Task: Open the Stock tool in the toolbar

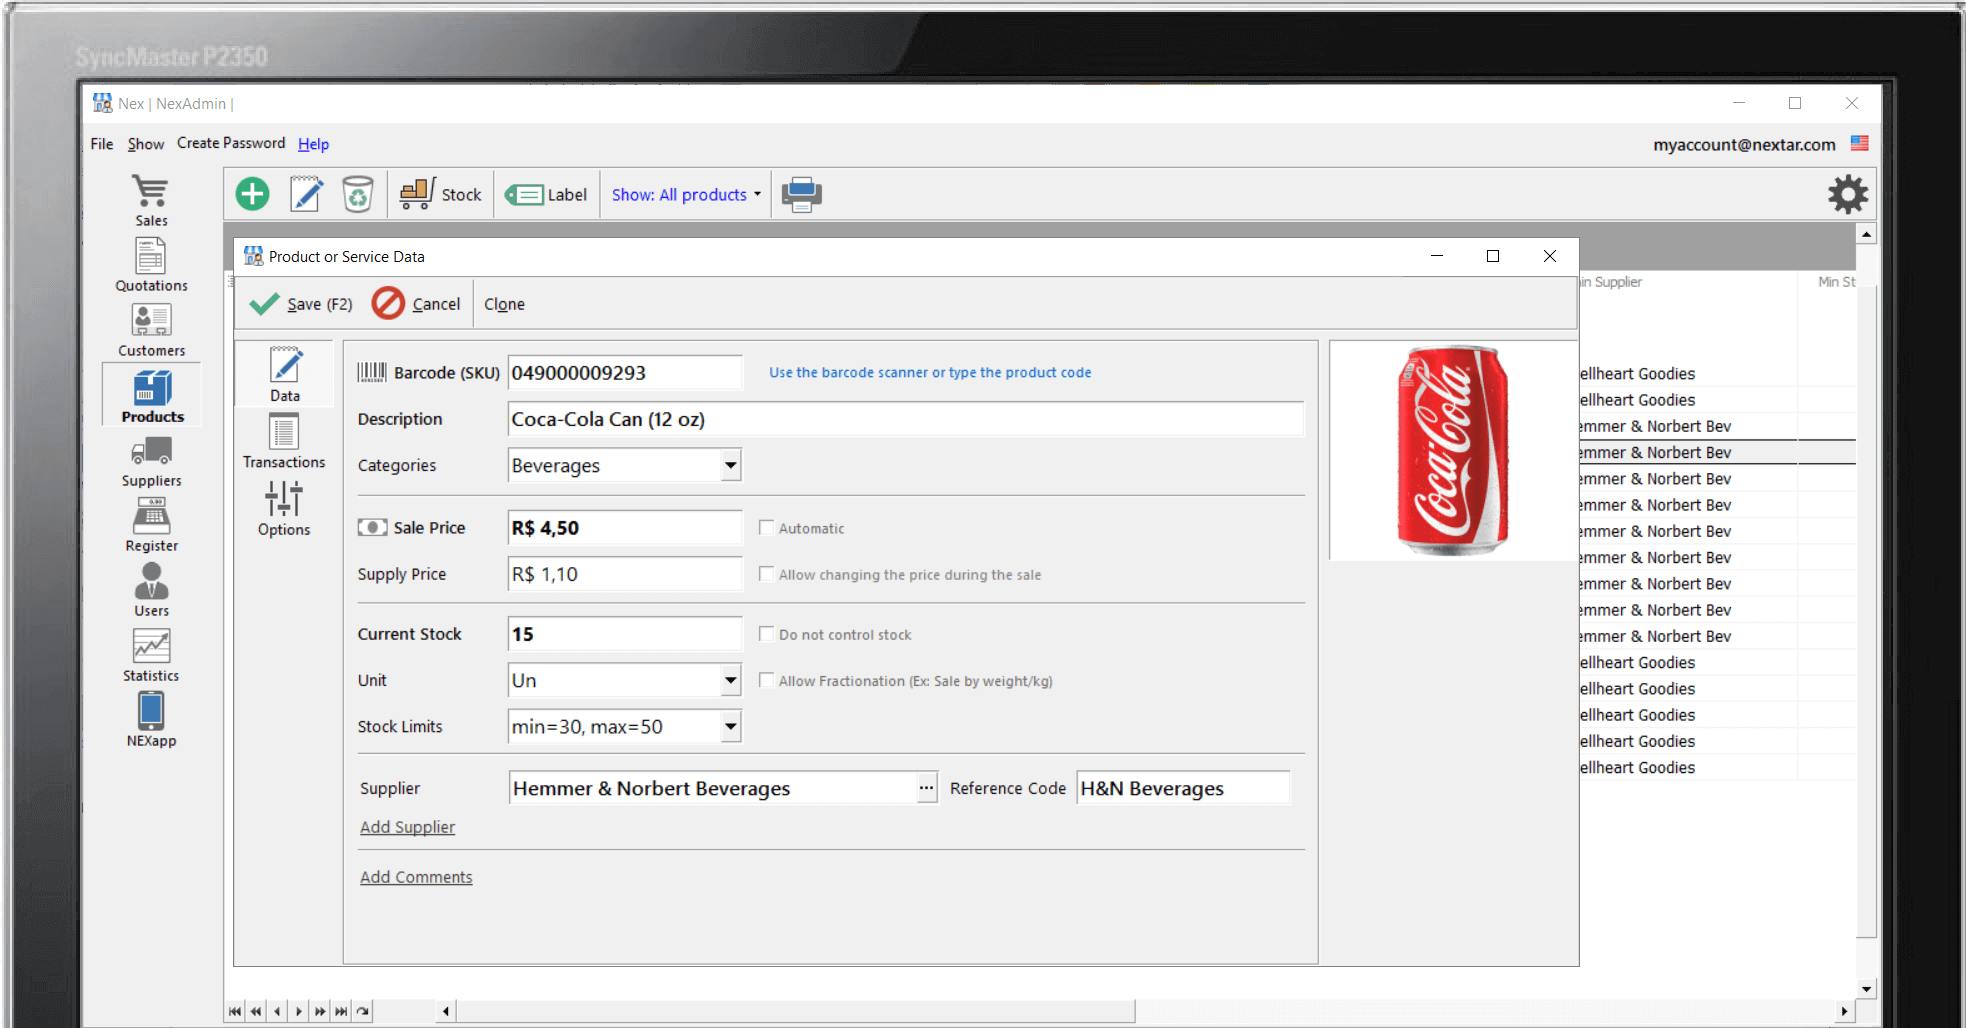Action: click(440, 193)
